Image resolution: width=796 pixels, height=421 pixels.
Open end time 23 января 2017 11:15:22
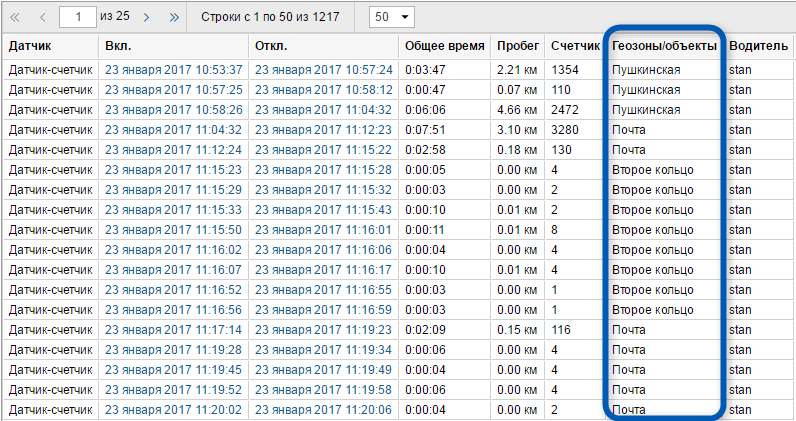324,150
